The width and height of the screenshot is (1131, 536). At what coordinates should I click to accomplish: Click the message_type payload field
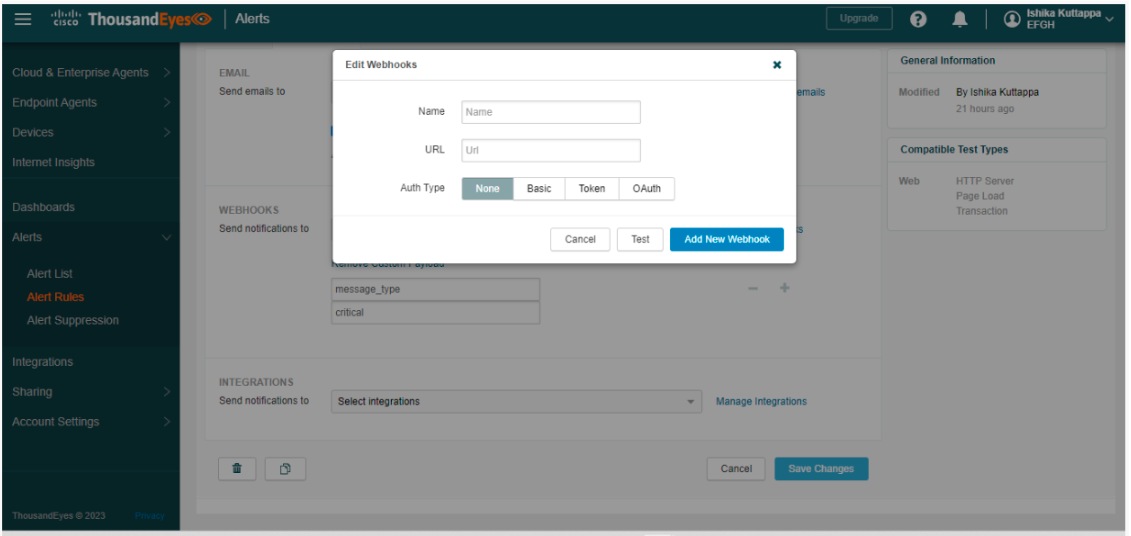coord(436,290)
